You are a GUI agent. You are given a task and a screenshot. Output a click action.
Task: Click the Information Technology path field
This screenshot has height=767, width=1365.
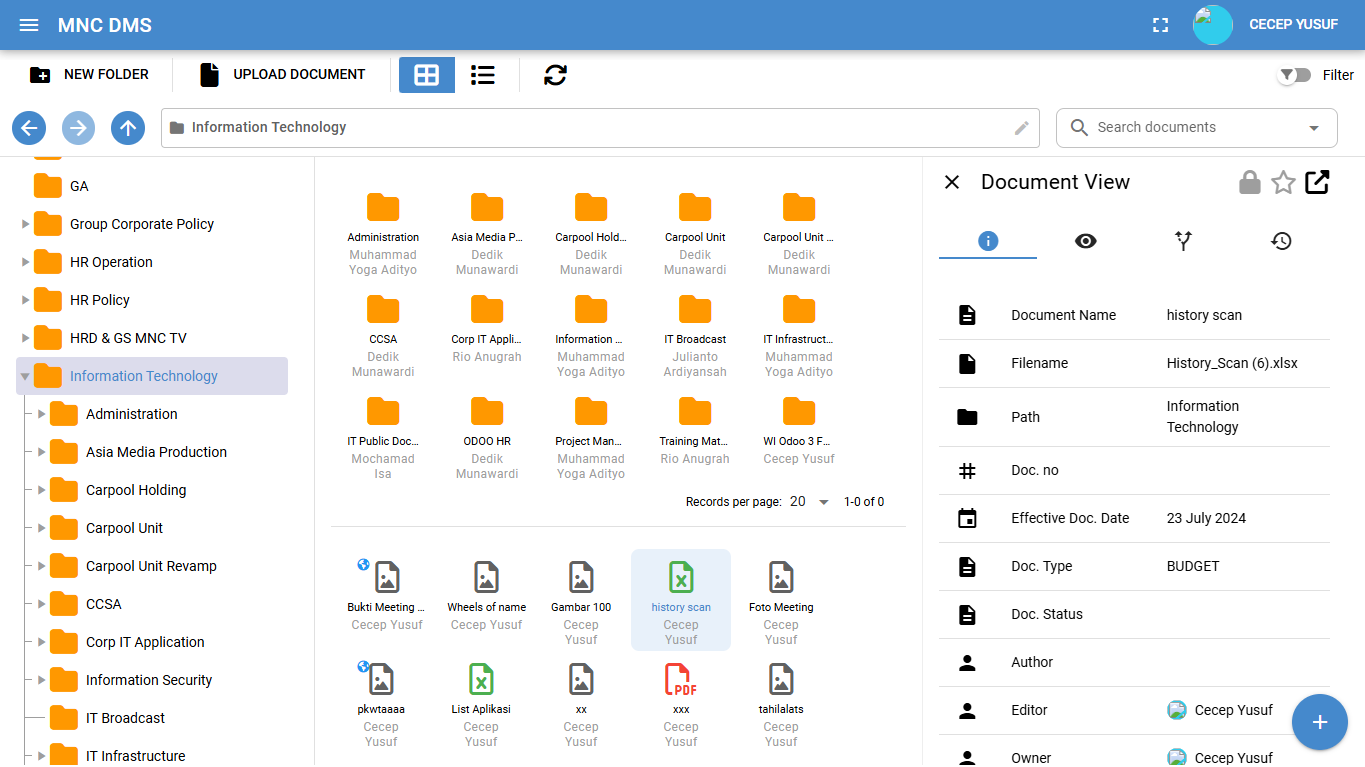(x=600, y=128)
